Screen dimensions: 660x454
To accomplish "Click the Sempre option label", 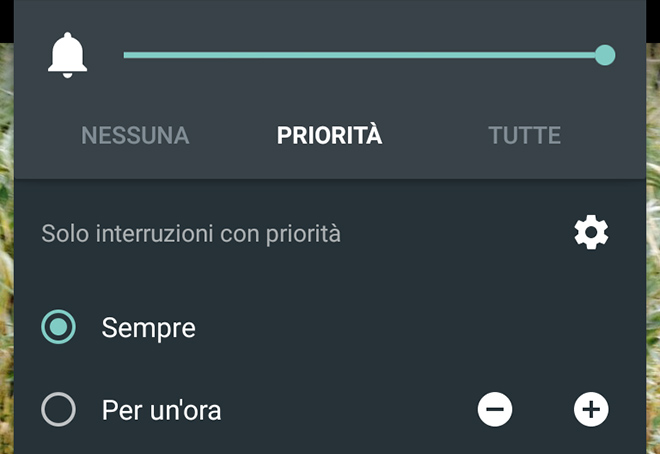I will click(148, 327).
